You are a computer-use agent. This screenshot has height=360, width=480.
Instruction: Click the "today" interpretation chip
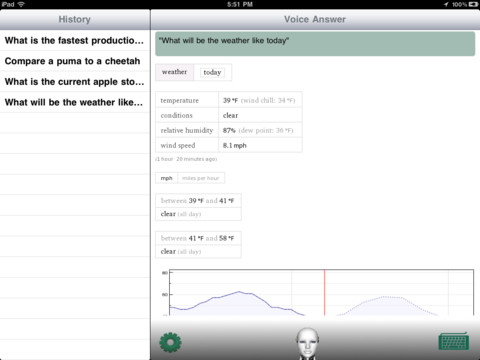click(x=212, y=72)
